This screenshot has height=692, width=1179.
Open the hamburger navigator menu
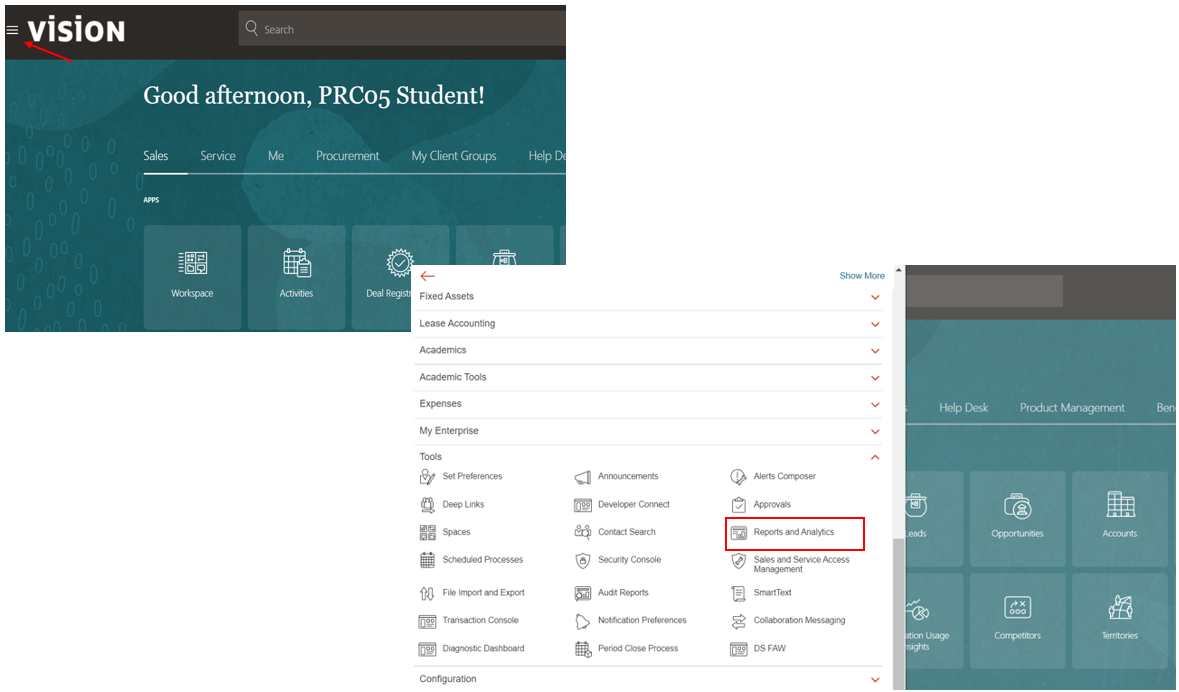point(12,30)
